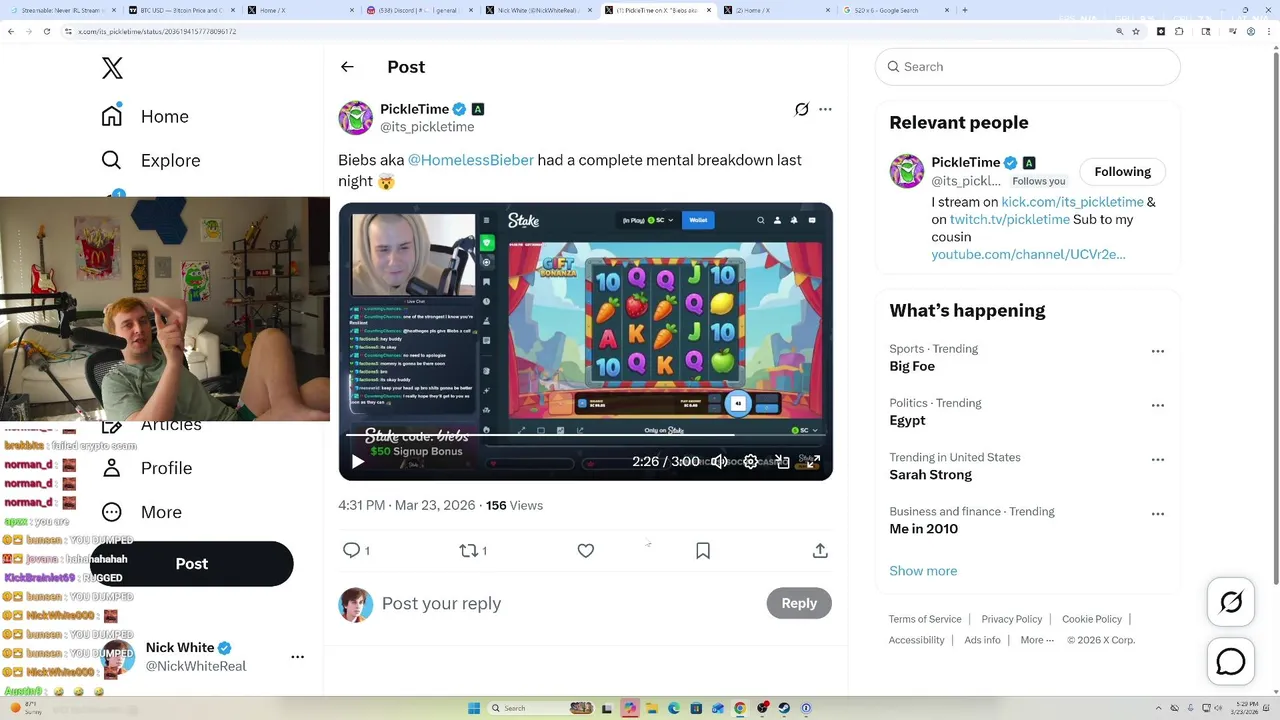This screenshot has height=720, width=1280.
Task: Open Big Foe trending topic
Action: (912, 366)
